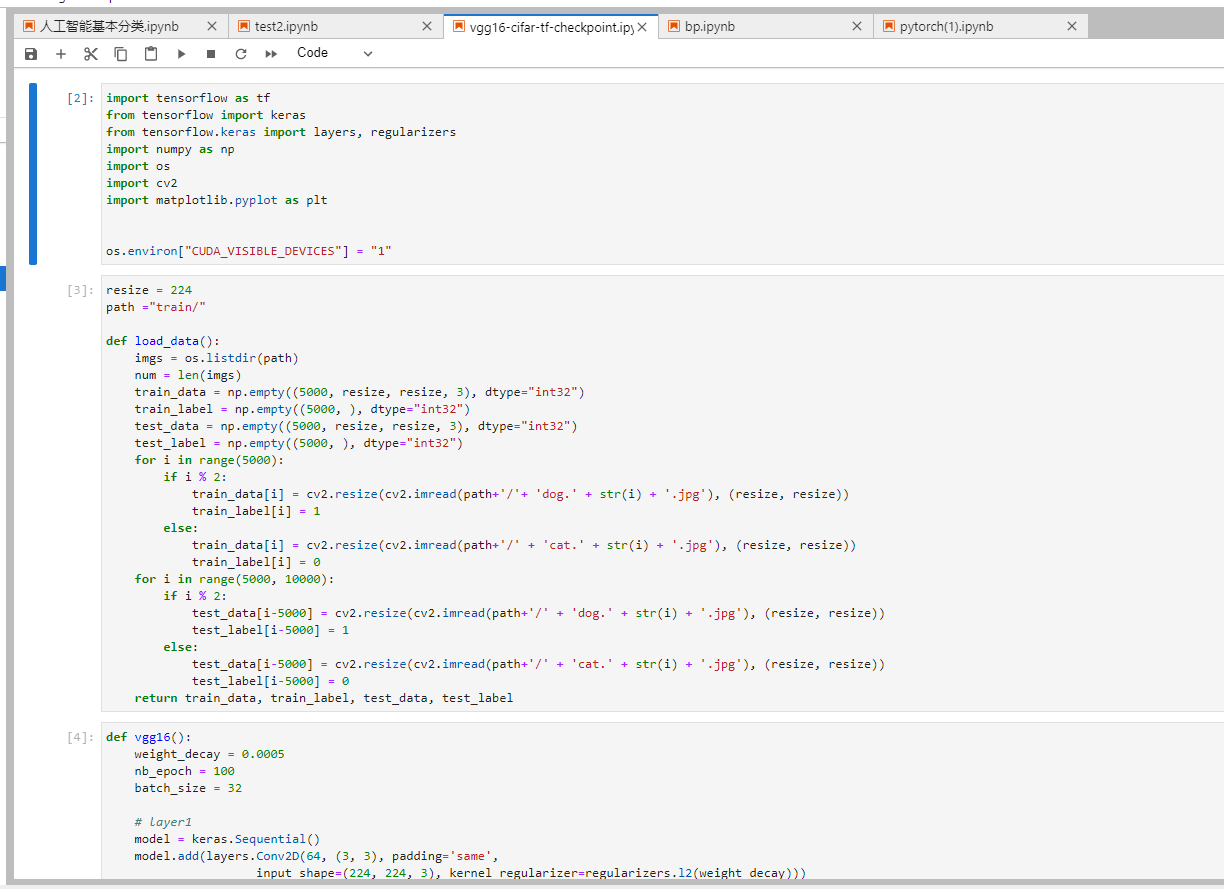The width and height of the screenshot is (1224, 889).
Task: Restart the kernel with the circular arrow
Action: tap(241, 54)
